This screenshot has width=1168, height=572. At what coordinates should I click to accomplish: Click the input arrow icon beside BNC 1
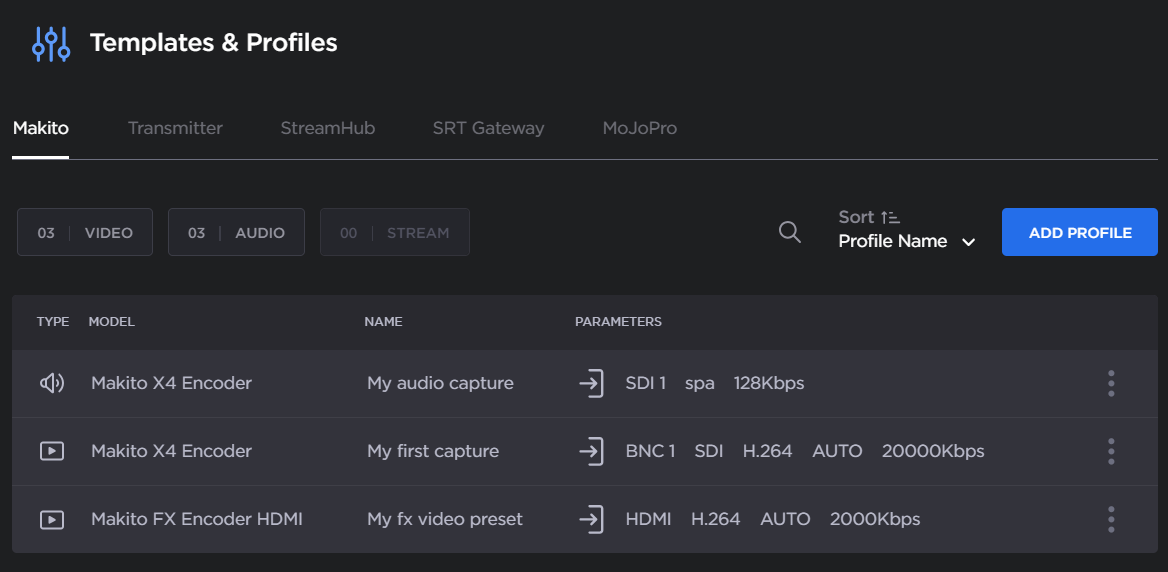tap(591, 451)
